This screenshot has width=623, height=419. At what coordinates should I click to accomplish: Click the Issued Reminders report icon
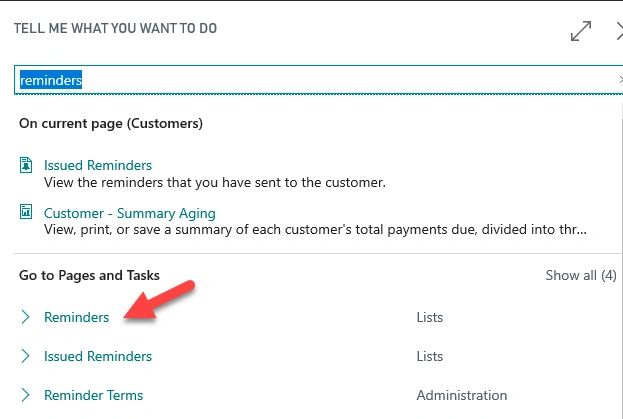coord(27,166)
